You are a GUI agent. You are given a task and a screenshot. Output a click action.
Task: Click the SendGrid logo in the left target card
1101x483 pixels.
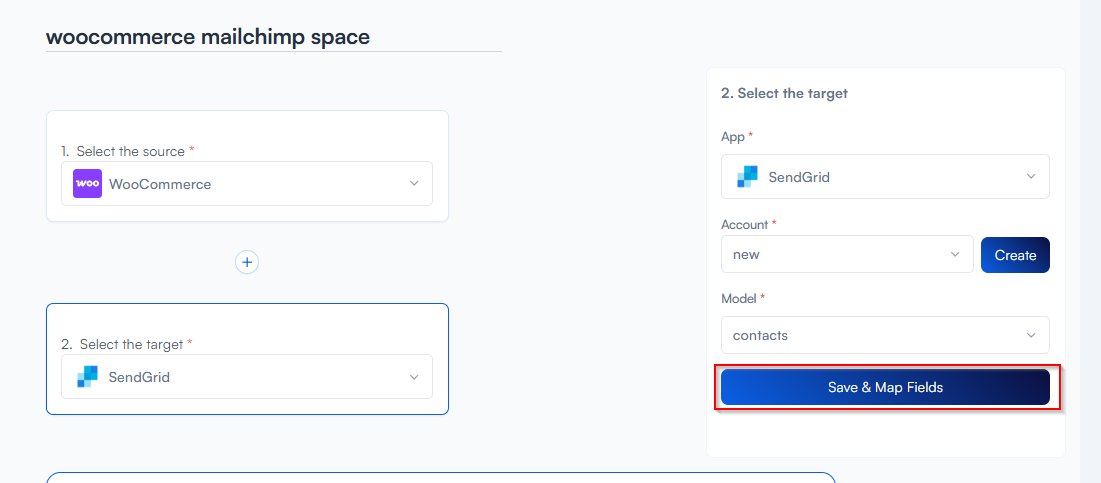(x=88, y=377)
